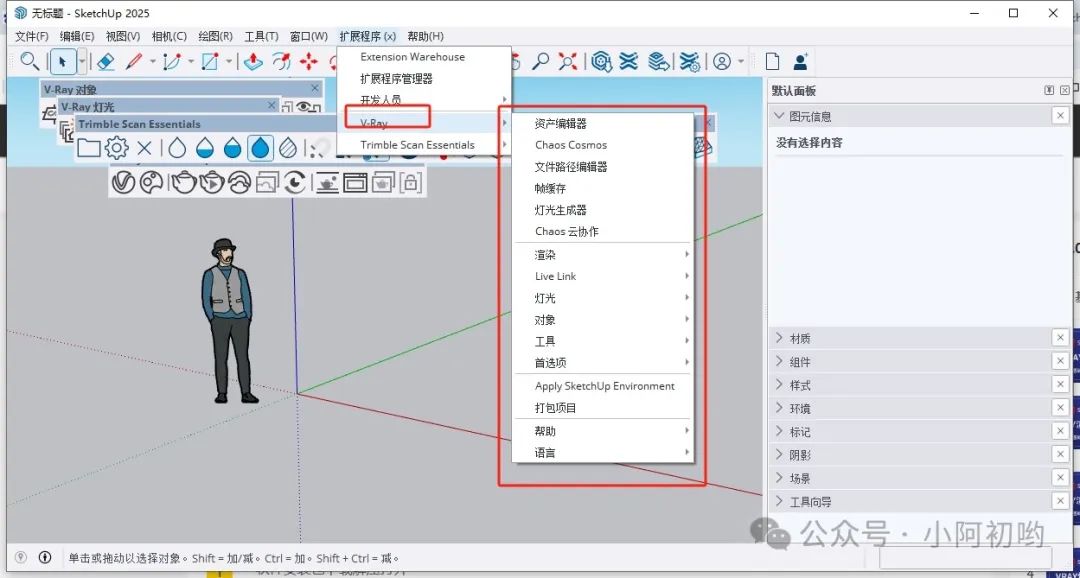Expand the 样式 panel section
Screen dimensions: 1080x578
point(779,384)
